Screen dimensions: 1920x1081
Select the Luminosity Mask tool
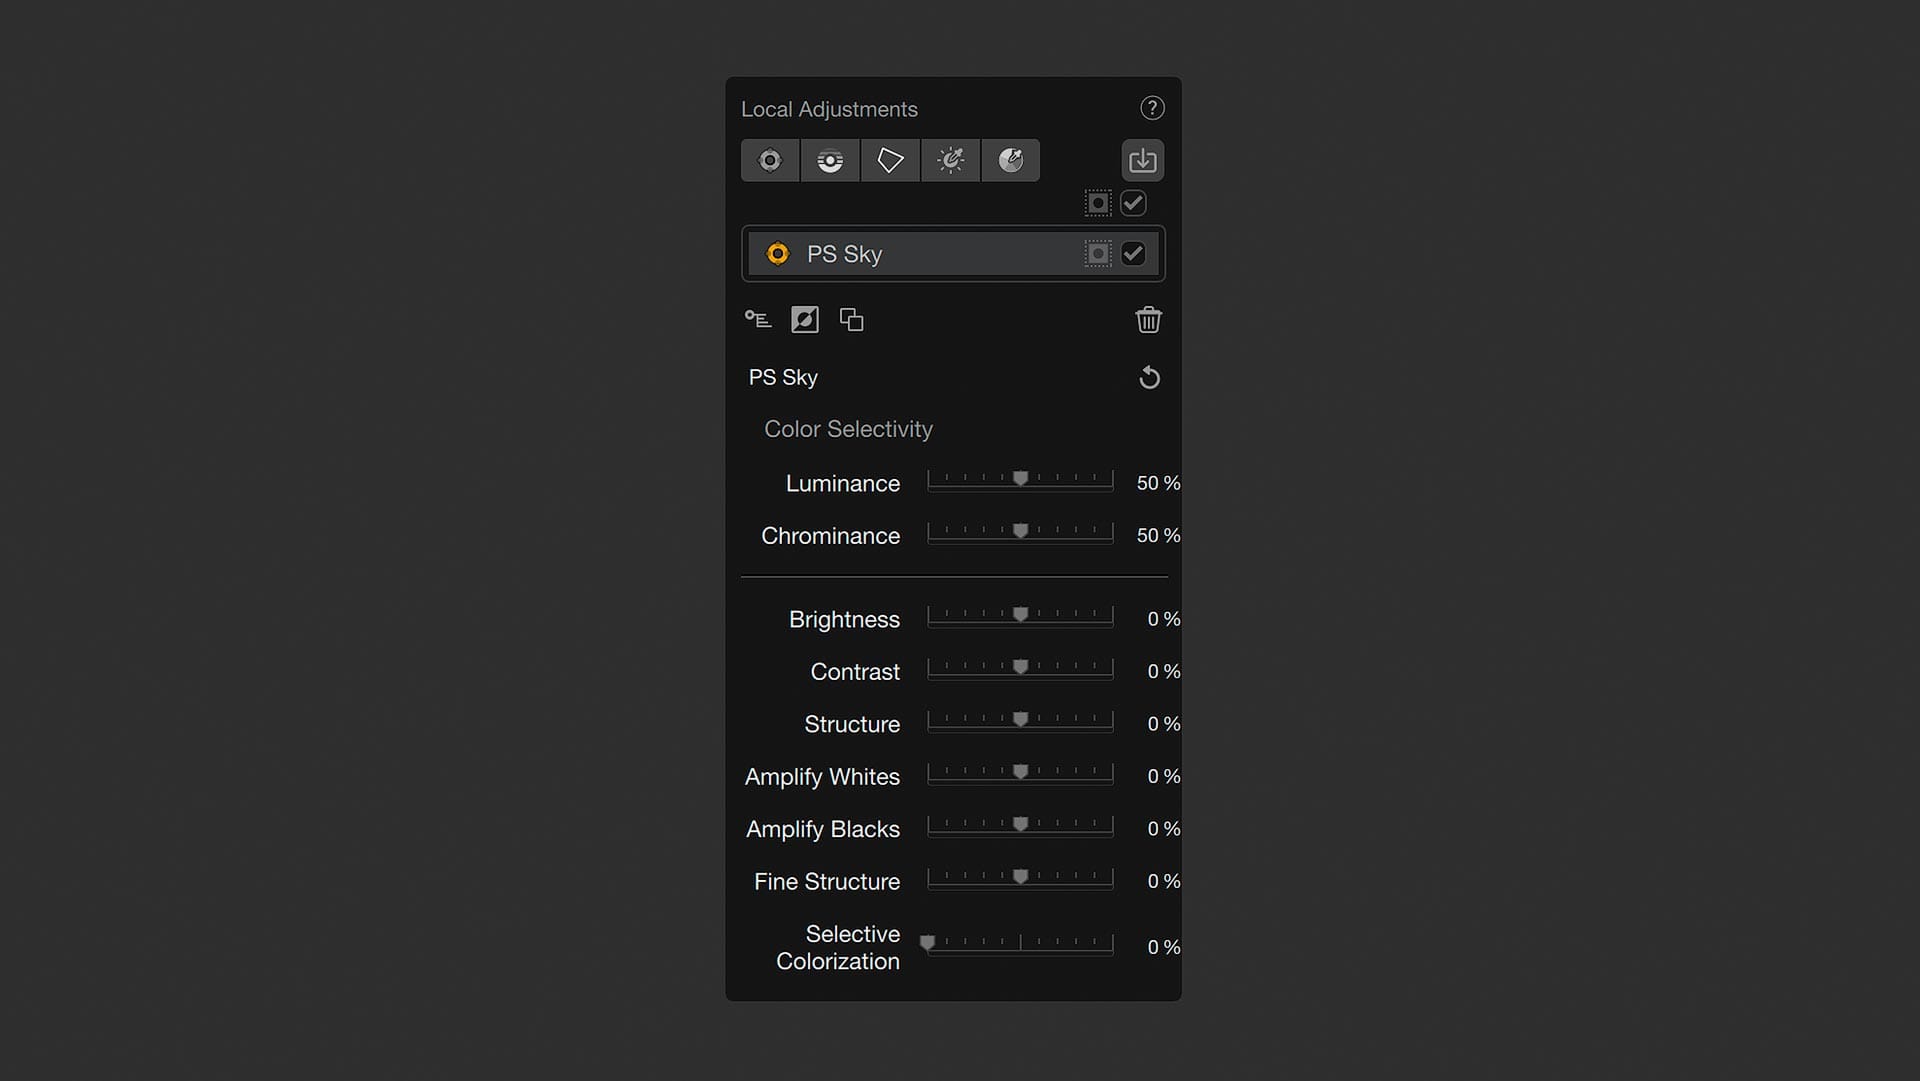coord(950,160)
